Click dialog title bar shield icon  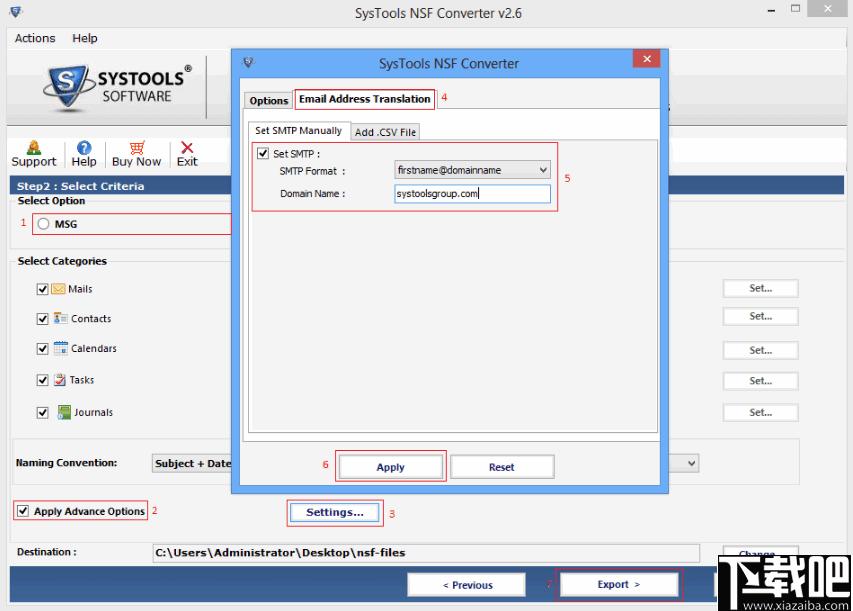tap(248, 63)
